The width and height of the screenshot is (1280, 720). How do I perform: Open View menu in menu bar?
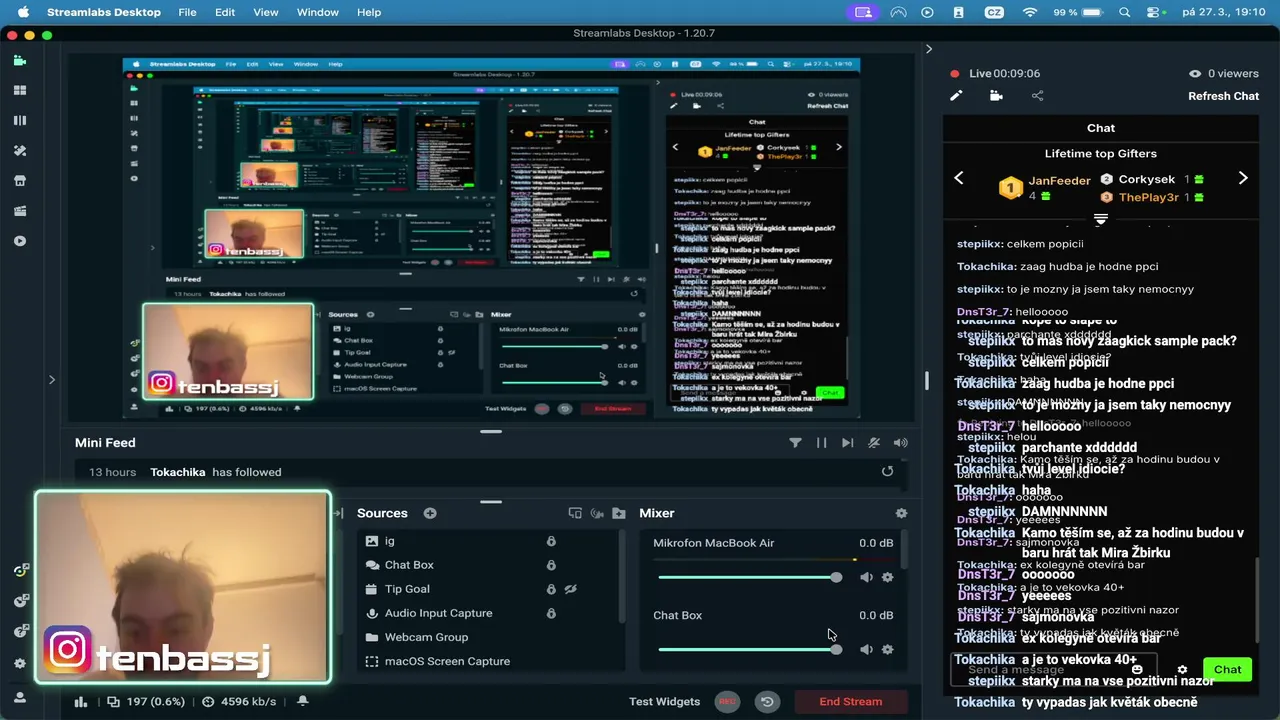(x=266, y=12)
